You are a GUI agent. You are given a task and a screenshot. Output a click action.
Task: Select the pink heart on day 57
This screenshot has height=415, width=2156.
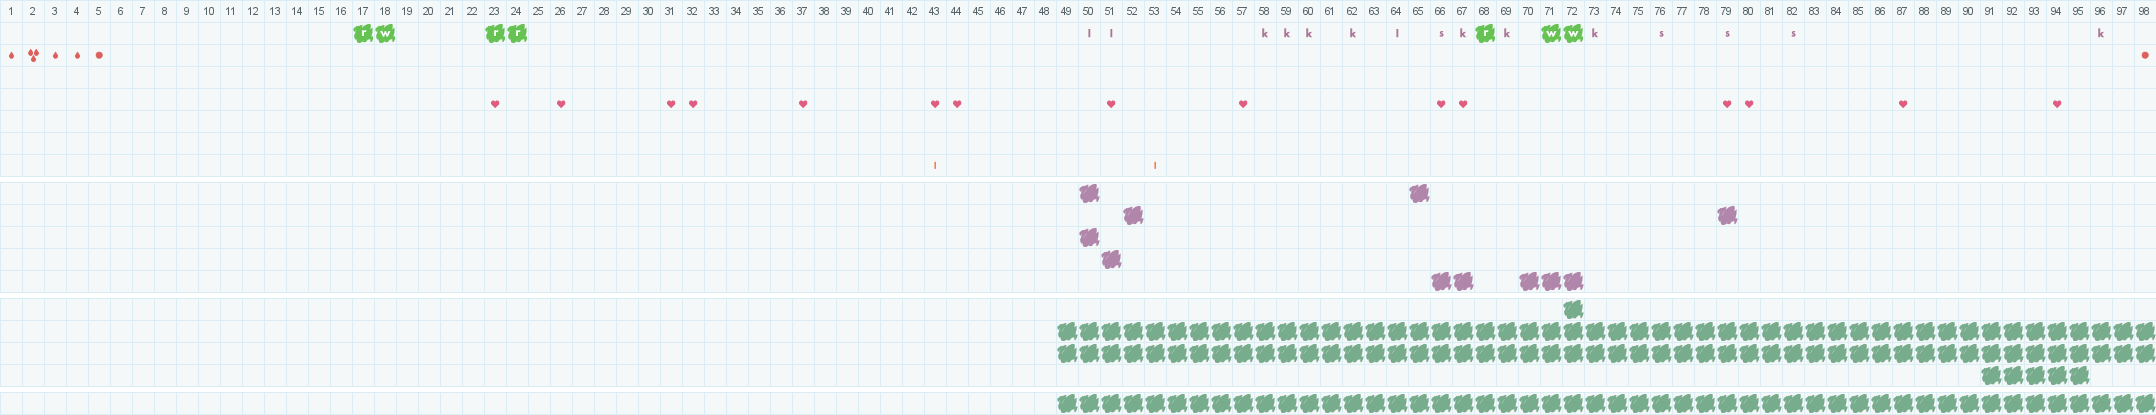tap(1243, 104)
